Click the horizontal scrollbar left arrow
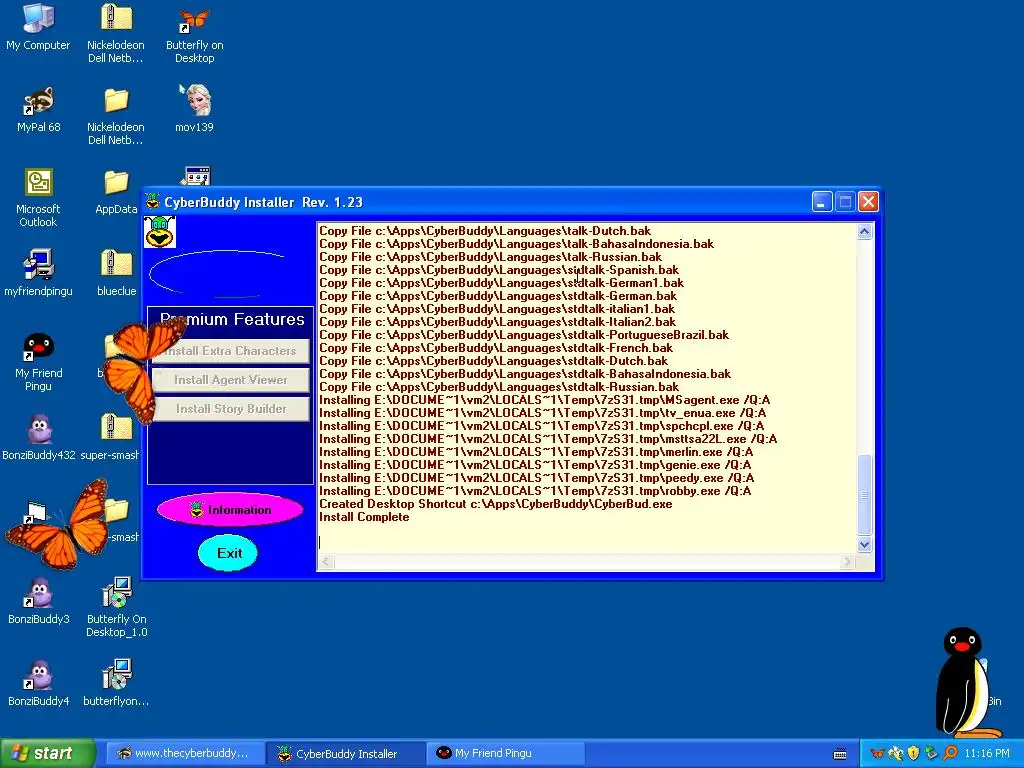Viewport: 1024px width, 768px height. tap(327, 562)
